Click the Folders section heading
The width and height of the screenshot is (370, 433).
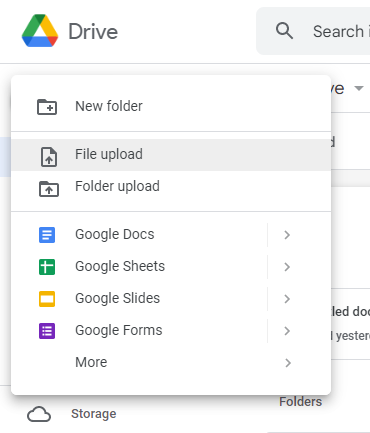coord(300,402)
